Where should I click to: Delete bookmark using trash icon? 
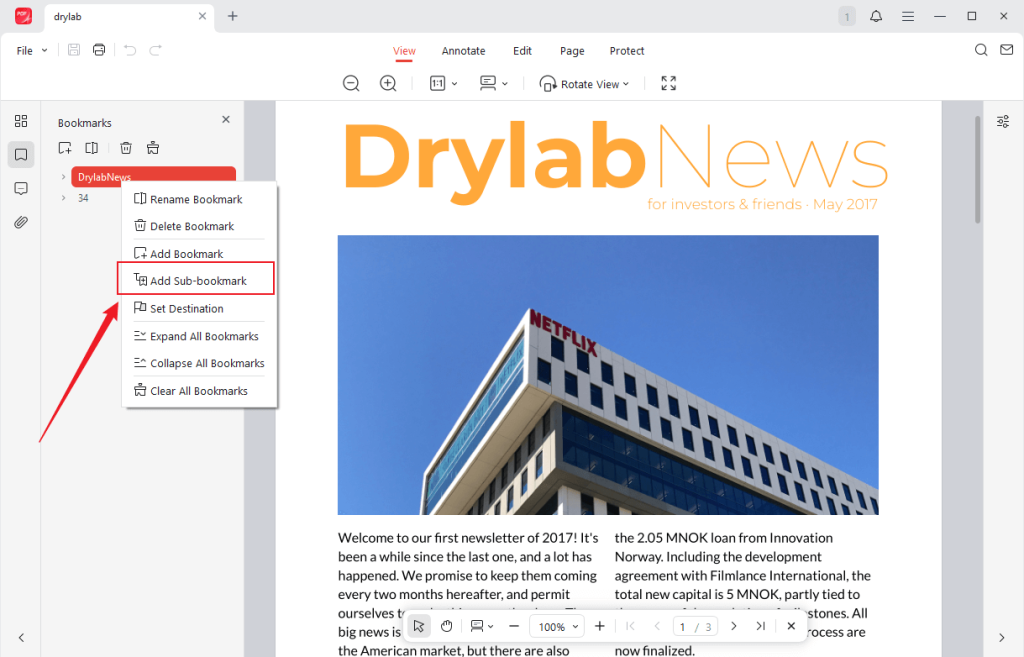pos(126,148)
